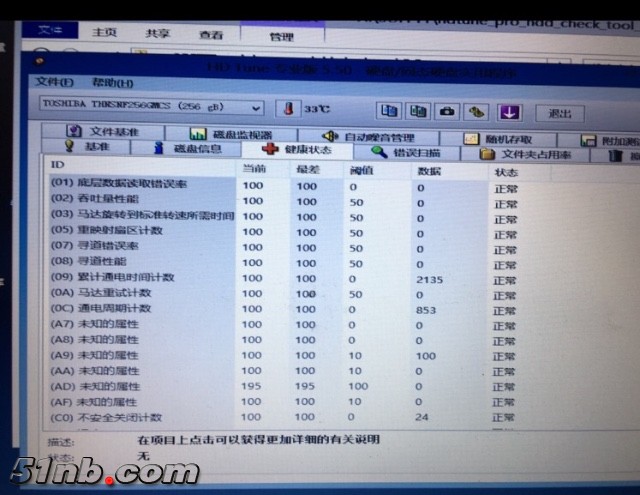Click the camera save screenshot icon

point(448,111)
